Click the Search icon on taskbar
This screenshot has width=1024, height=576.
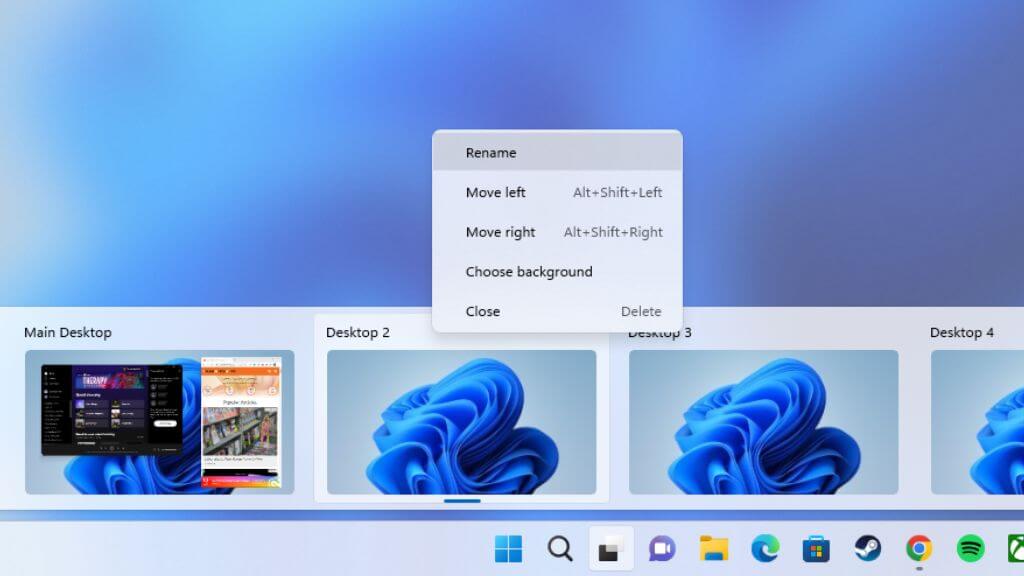tap(559, 549)
